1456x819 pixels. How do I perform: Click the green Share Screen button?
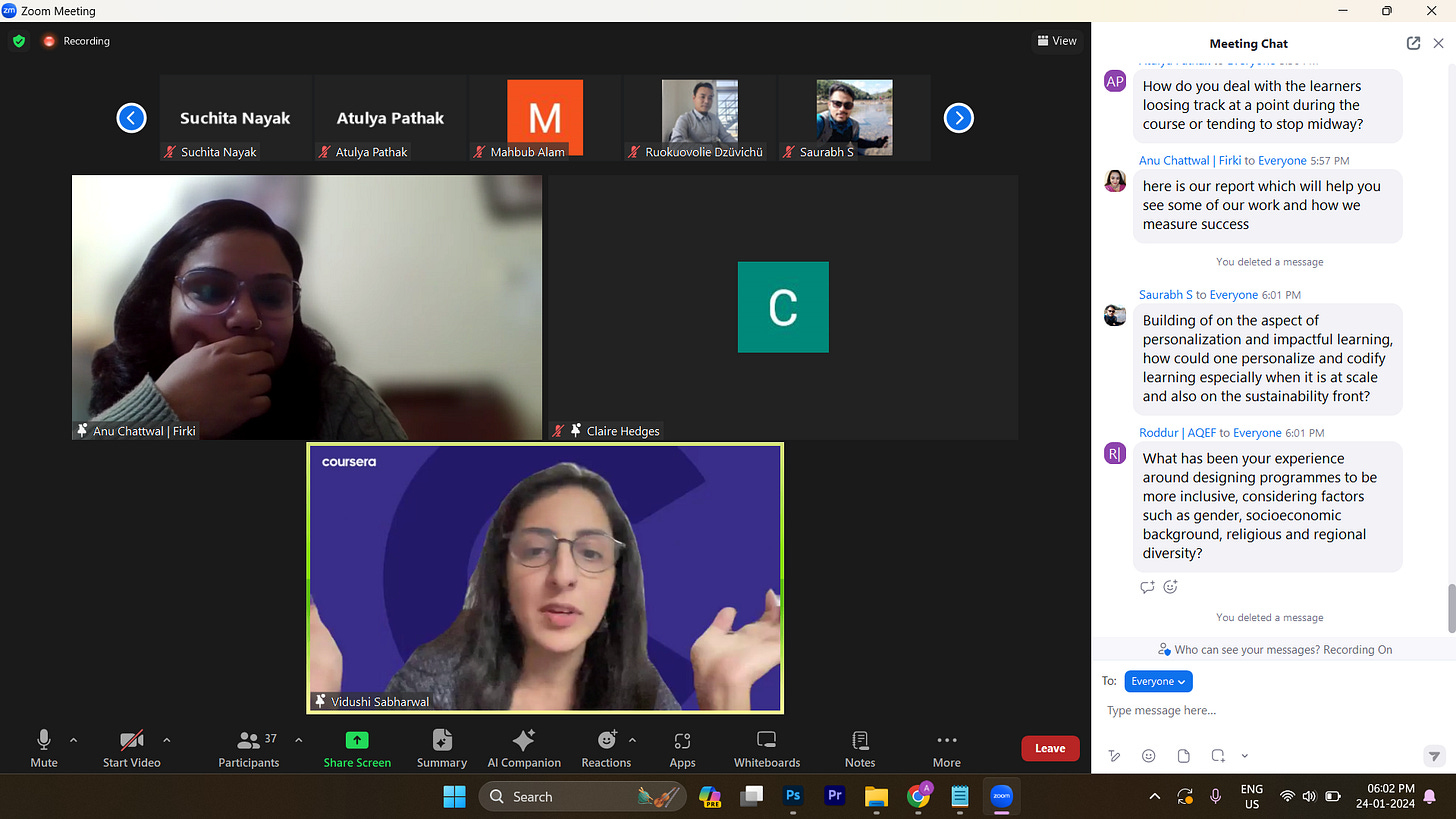pyautogui.click(x=357, y=748)
